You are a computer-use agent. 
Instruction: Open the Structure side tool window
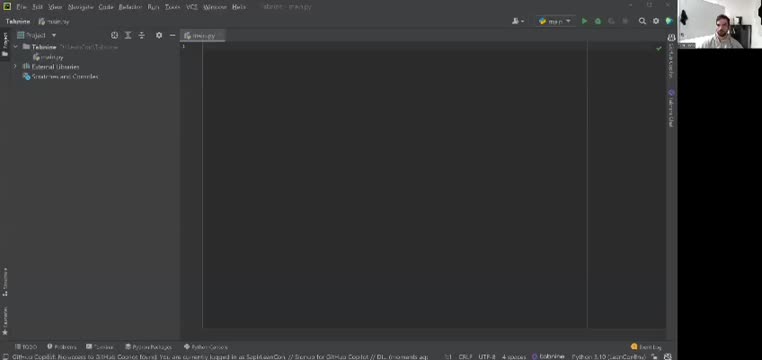click(x=5, y=282)
